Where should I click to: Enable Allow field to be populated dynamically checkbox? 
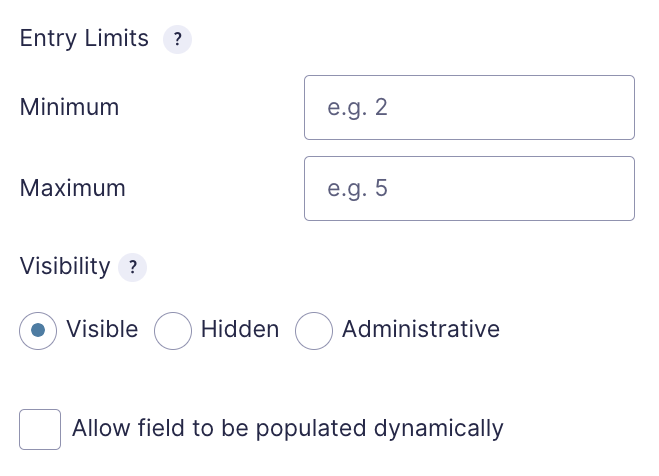click(40, 429)
